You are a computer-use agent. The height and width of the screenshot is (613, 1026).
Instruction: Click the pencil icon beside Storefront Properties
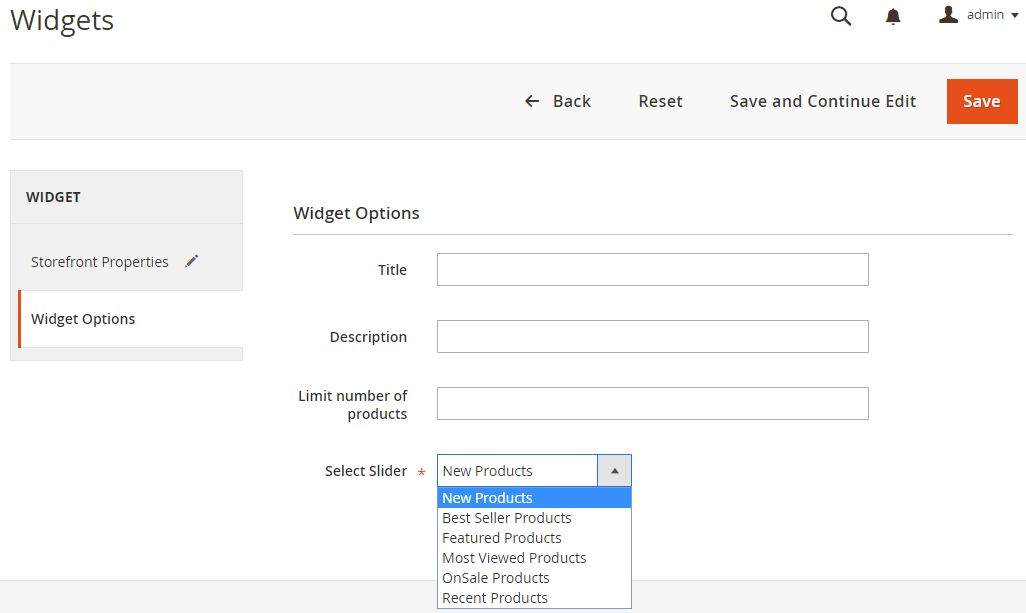tap(192, 261)
